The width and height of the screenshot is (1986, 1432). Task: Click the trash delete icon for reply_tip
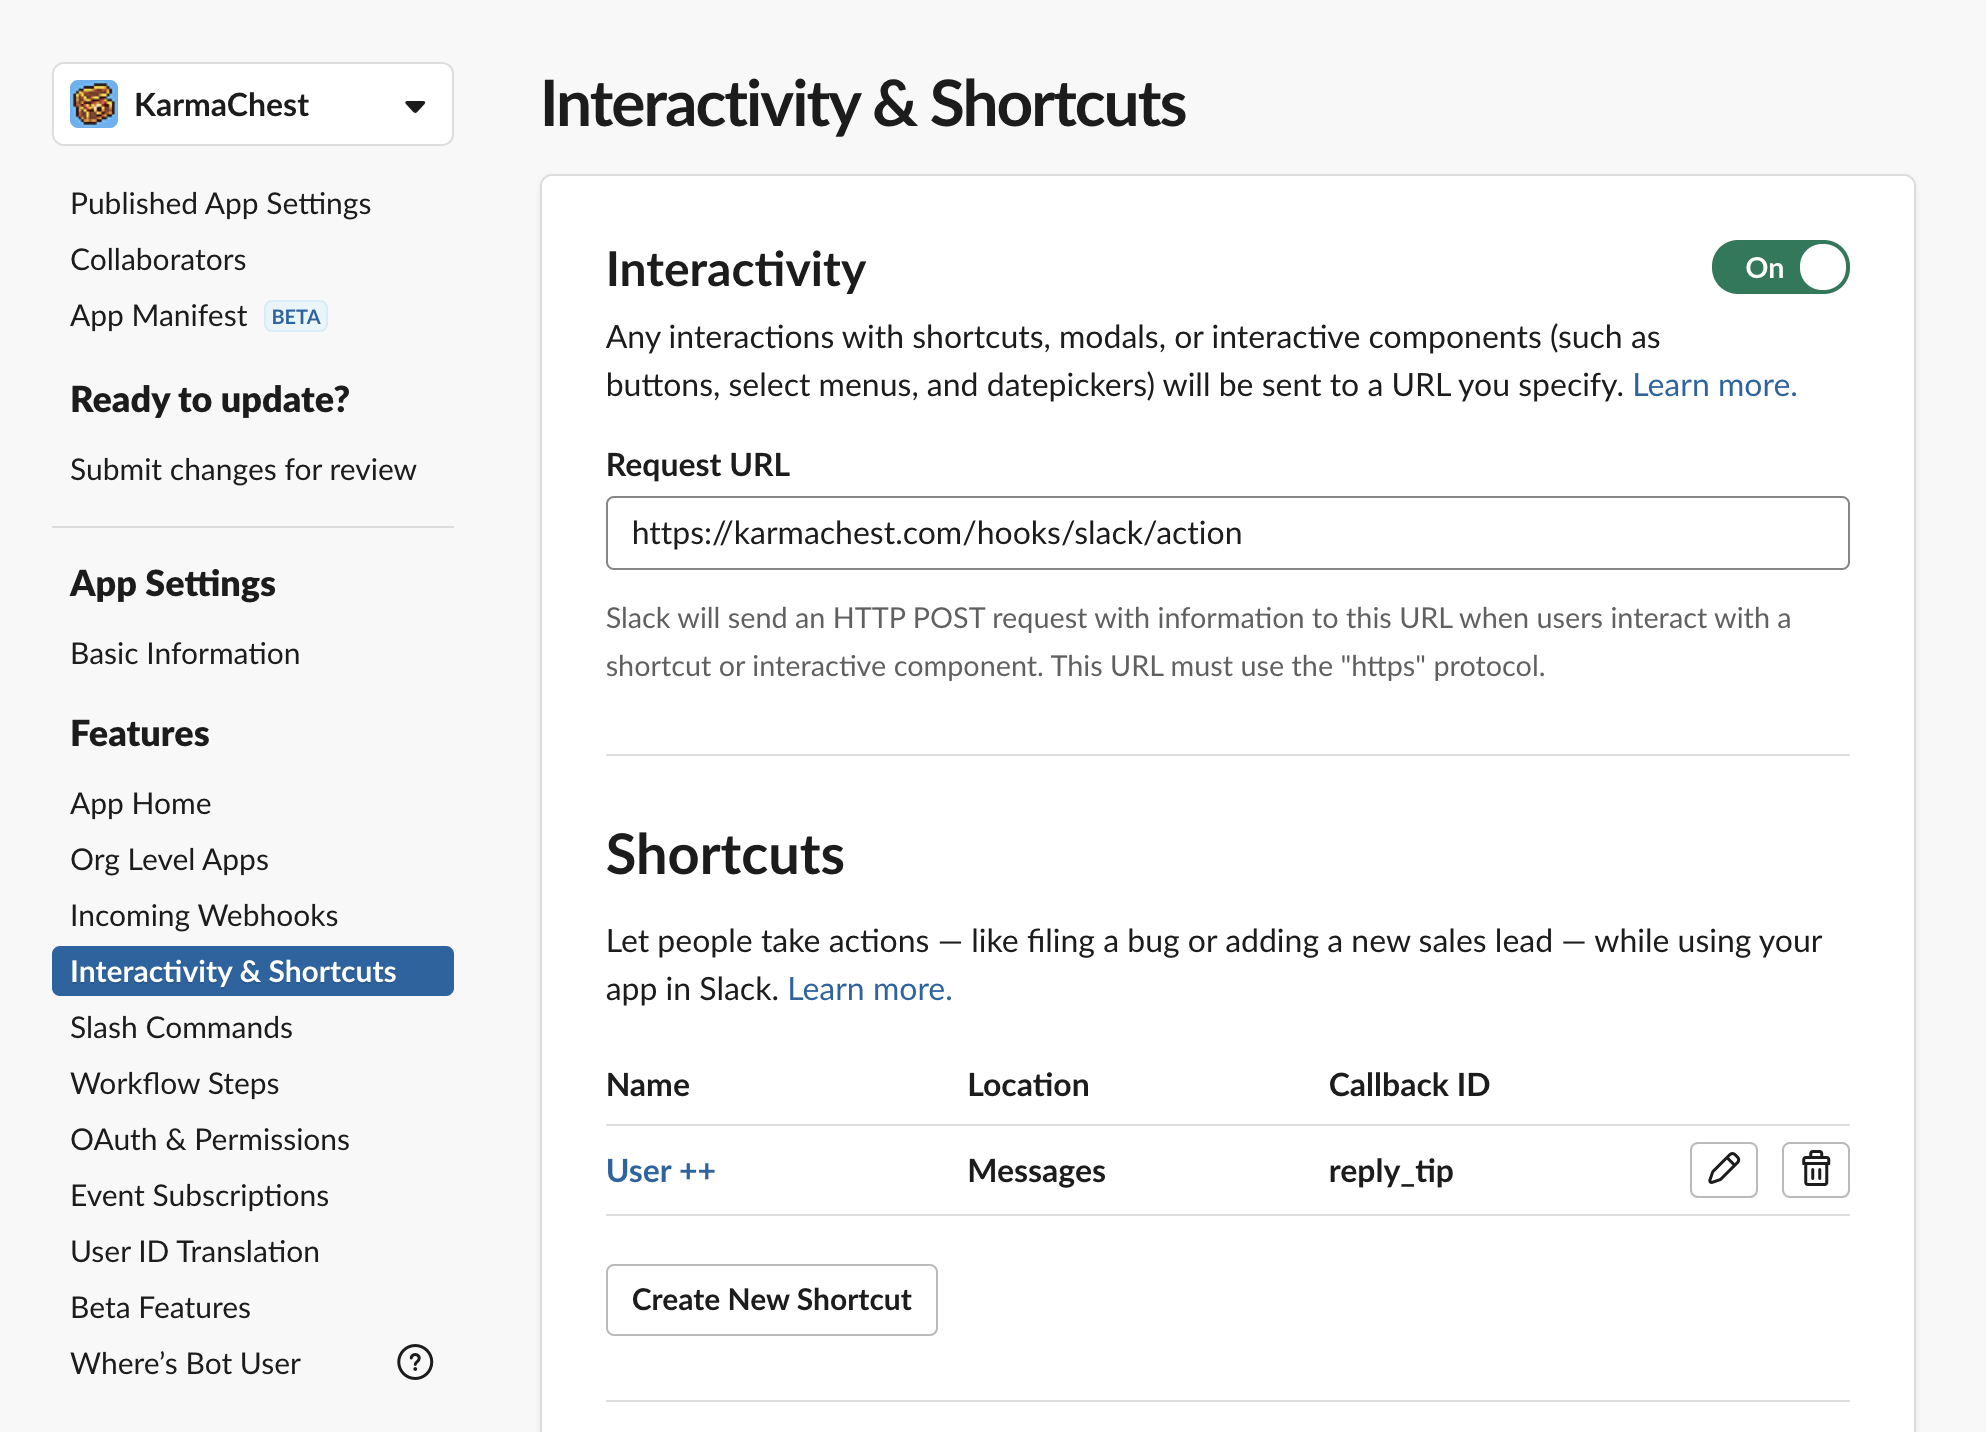[x=1815, y=1169]
